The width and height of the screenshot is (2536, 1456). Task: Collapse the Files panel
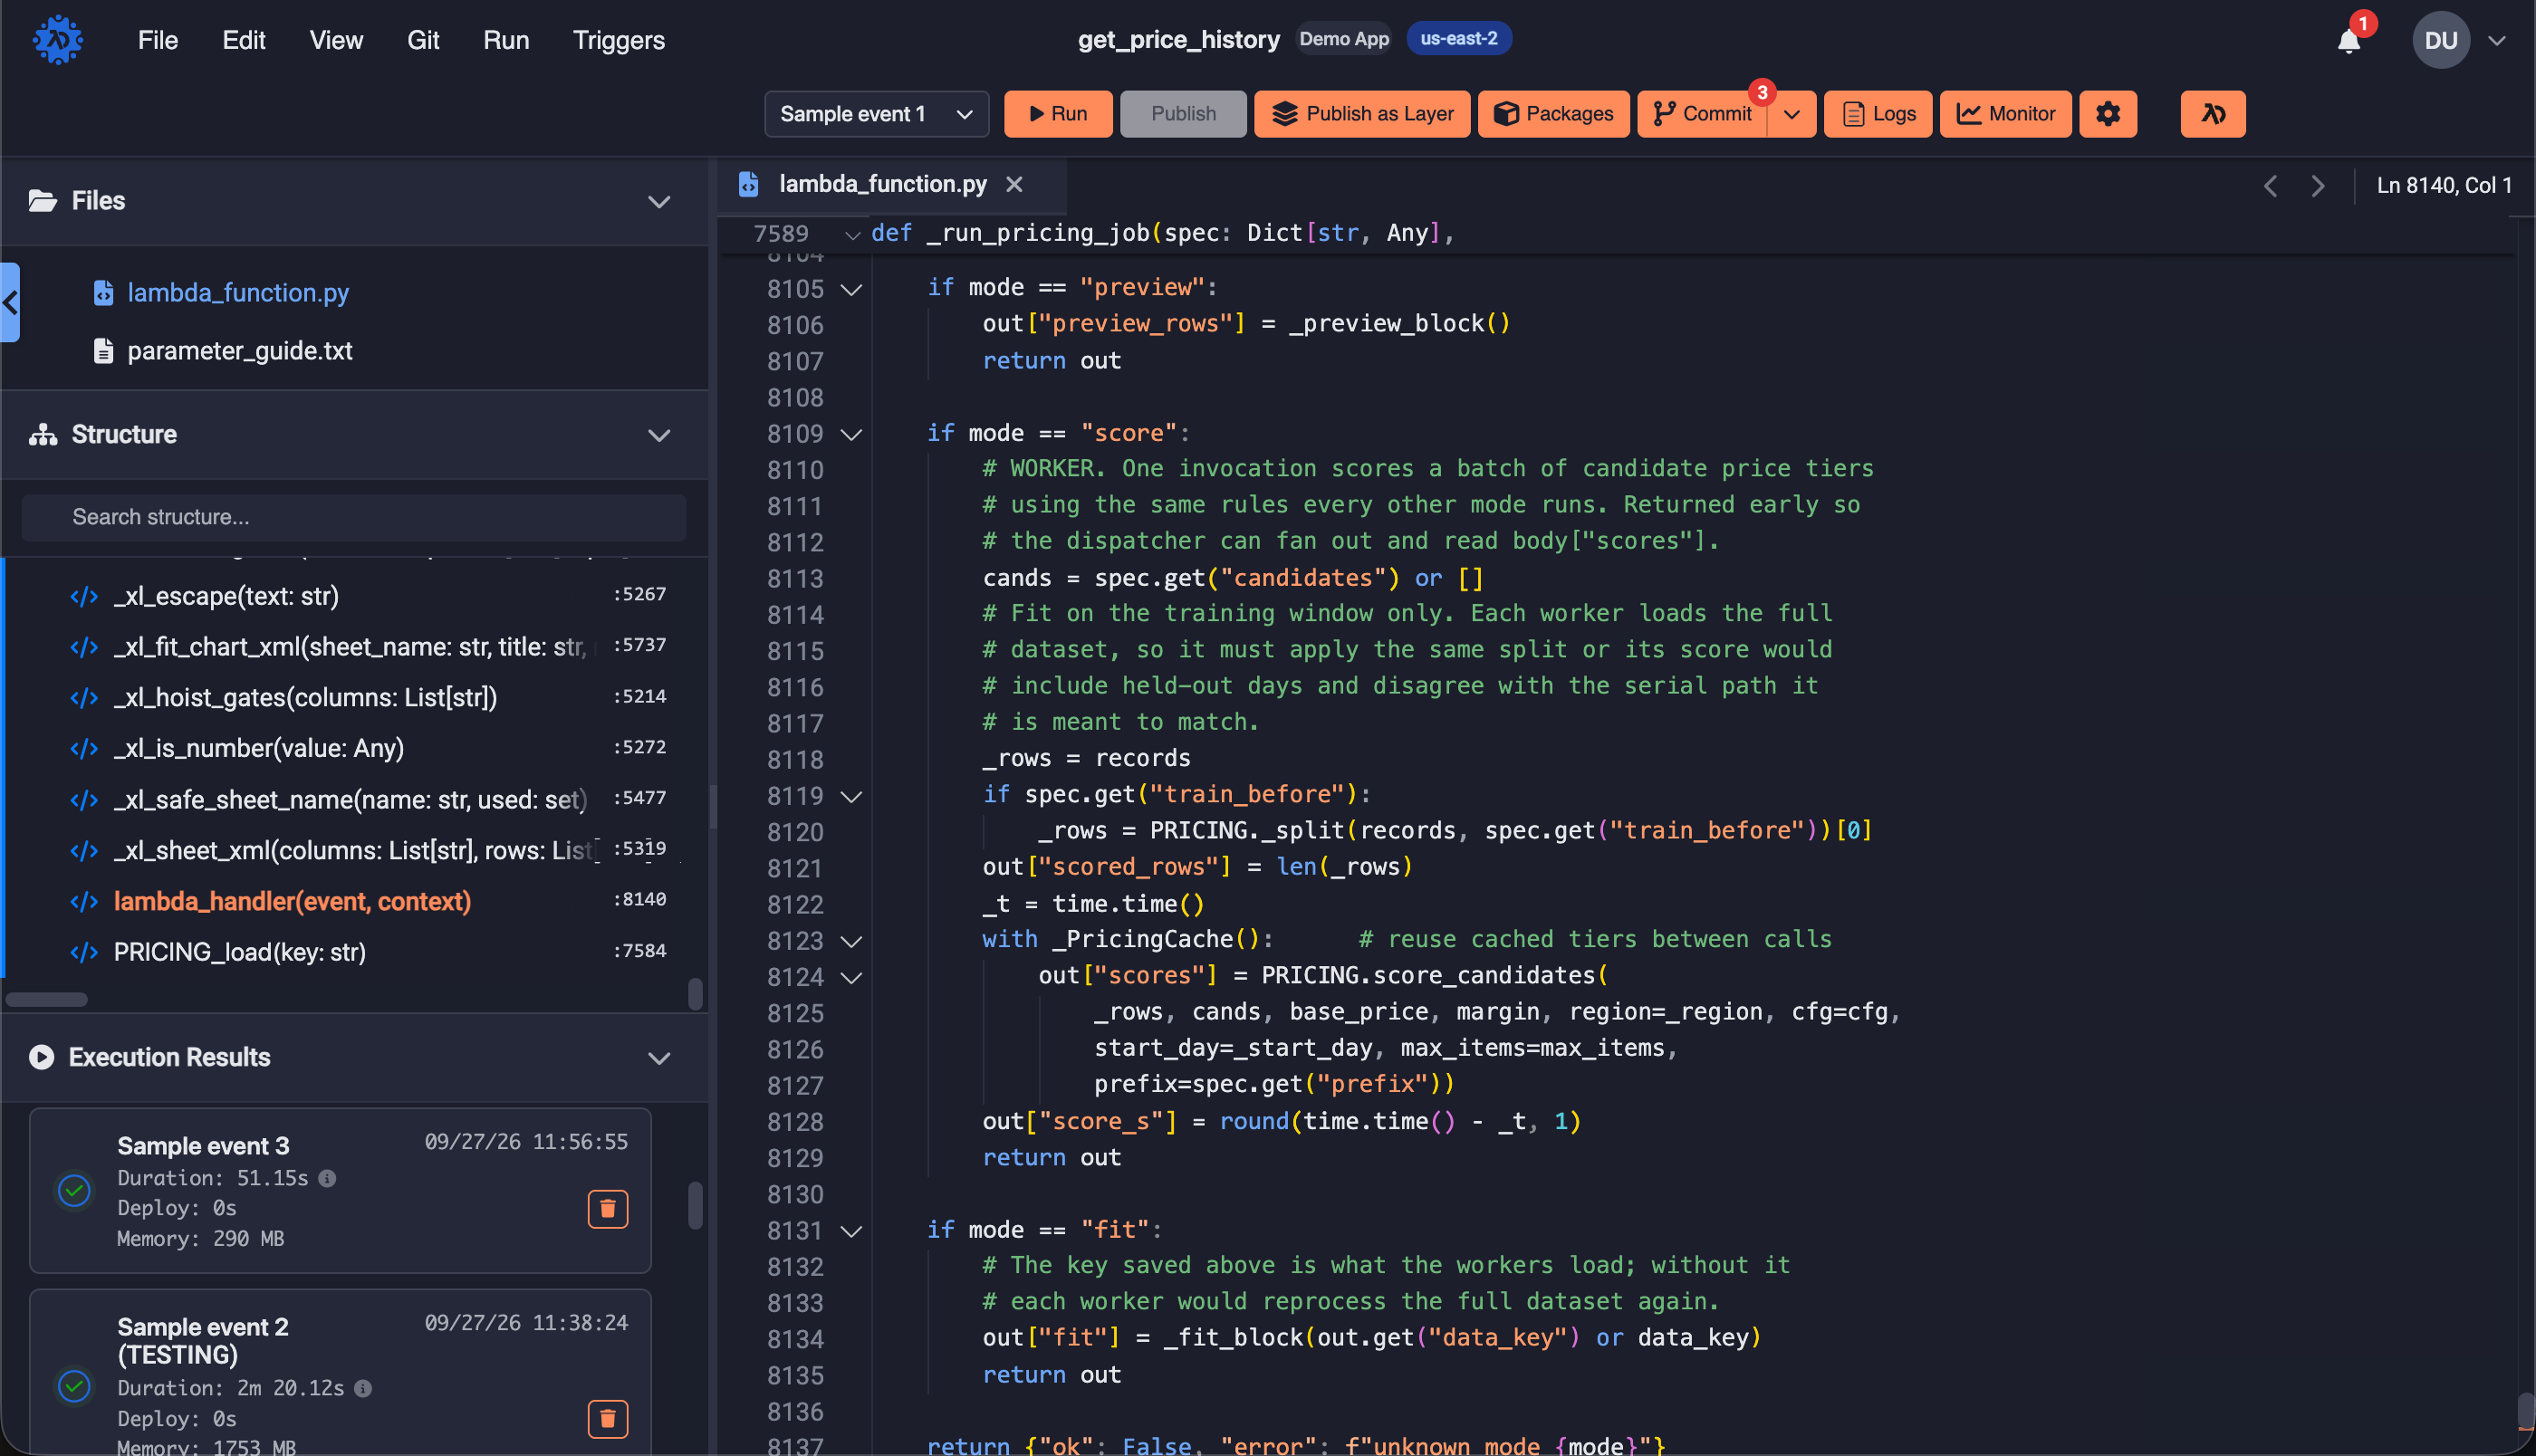tap(658, 201)
